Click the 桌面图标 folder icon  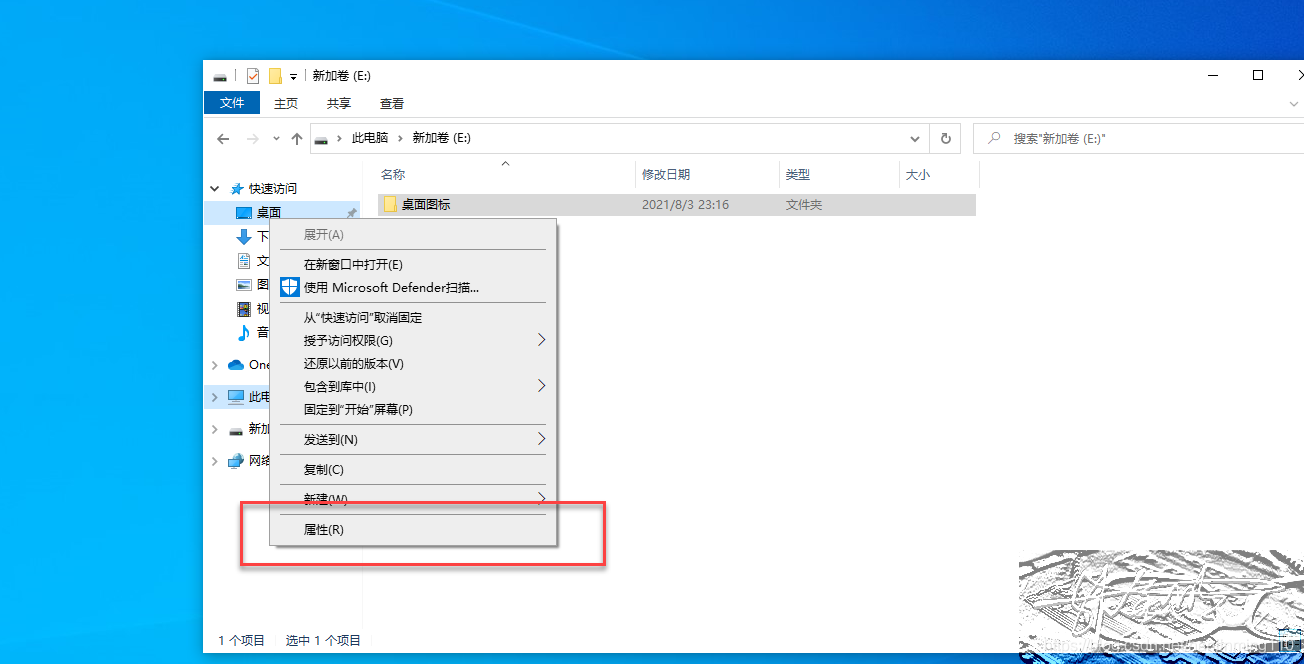(390, 204)
